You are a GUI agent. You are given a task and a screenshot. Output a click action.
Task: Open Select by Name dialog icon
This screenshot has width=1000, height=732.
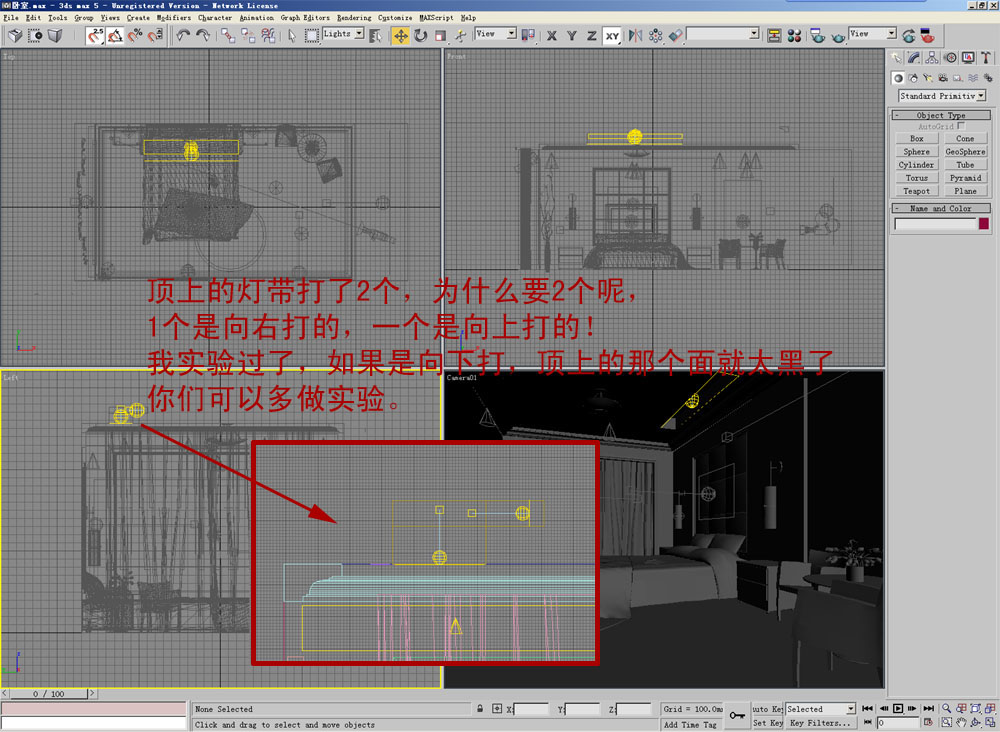click(x=376, y=36)
